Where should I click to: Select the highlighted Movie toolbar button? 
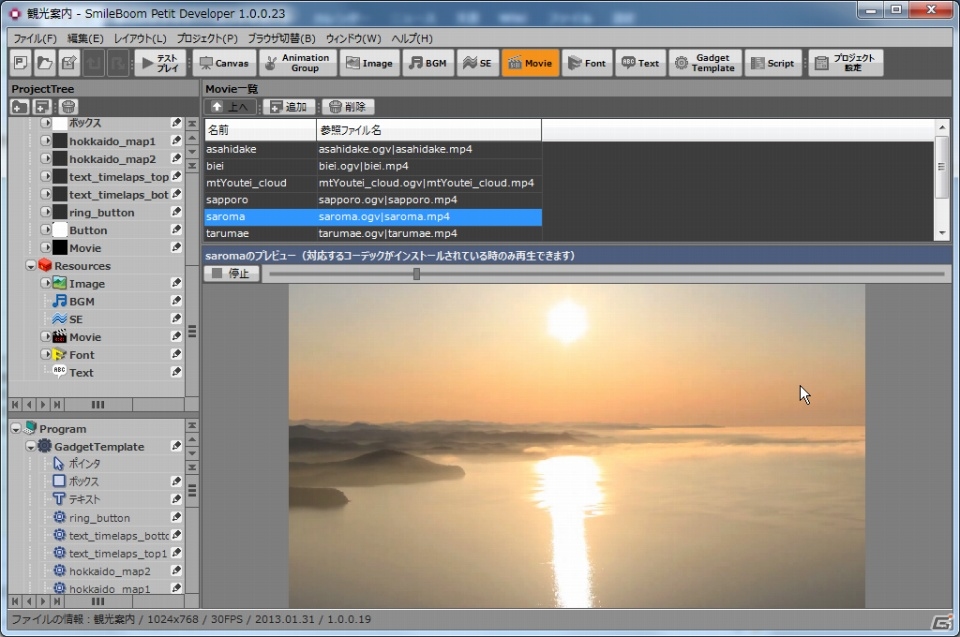tap(530, 62)
